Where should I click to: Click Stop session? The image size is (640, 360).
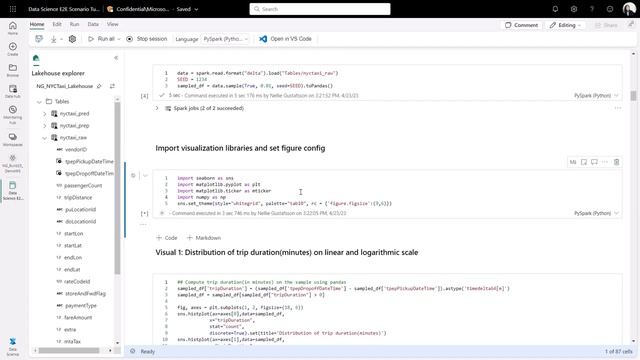point(147,39)
